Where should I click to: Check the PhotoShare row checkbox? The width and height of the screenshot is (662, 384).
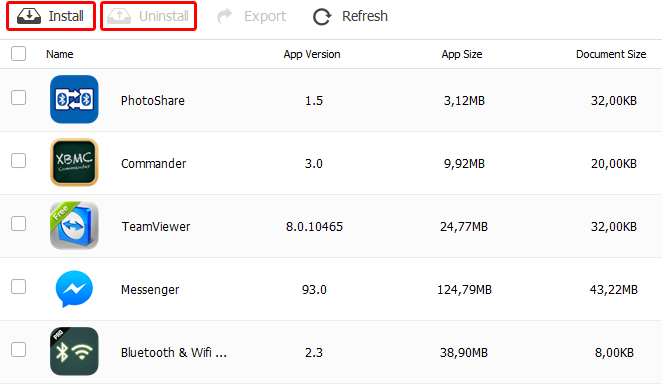(19, 97)
